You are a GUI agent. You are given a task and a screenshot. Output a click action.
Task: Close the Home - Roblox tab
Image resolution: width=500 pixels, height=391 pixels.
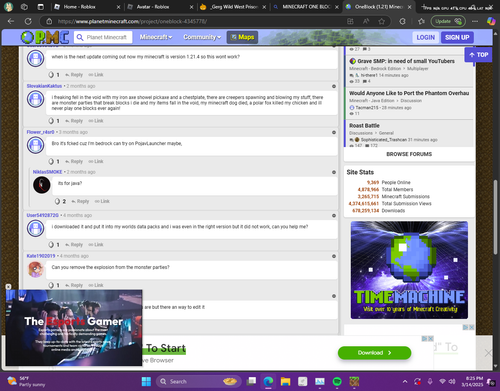tap(118, 7)
